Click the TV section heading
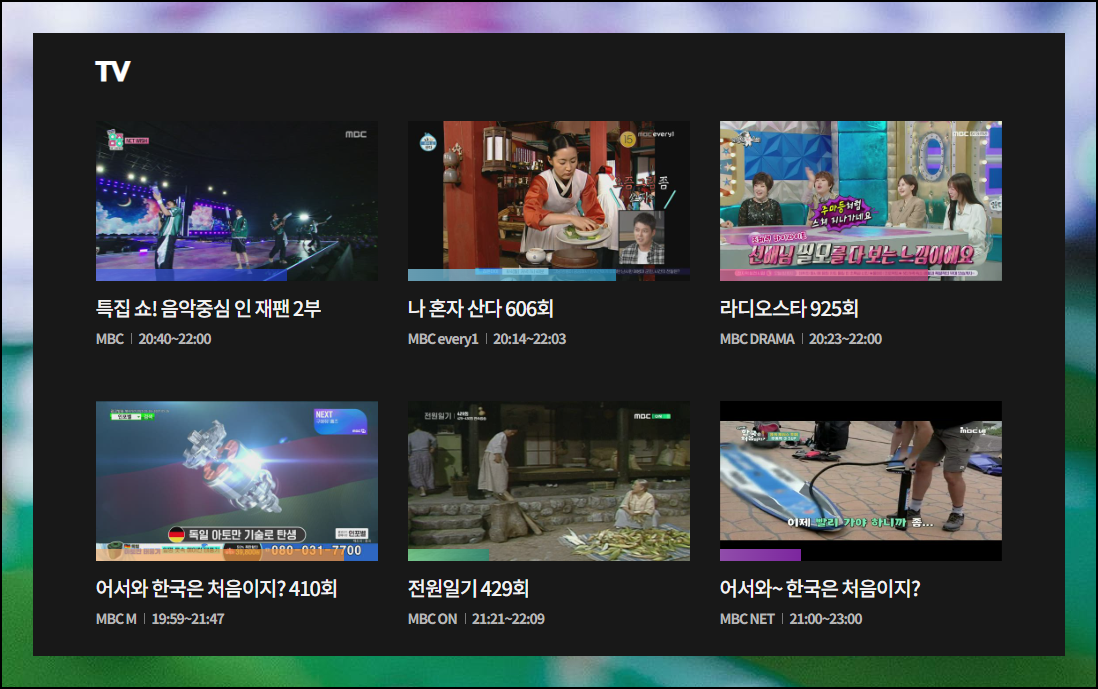Image resolution: width=1098 pixels, height=689 pixels. tap(113, 71)
